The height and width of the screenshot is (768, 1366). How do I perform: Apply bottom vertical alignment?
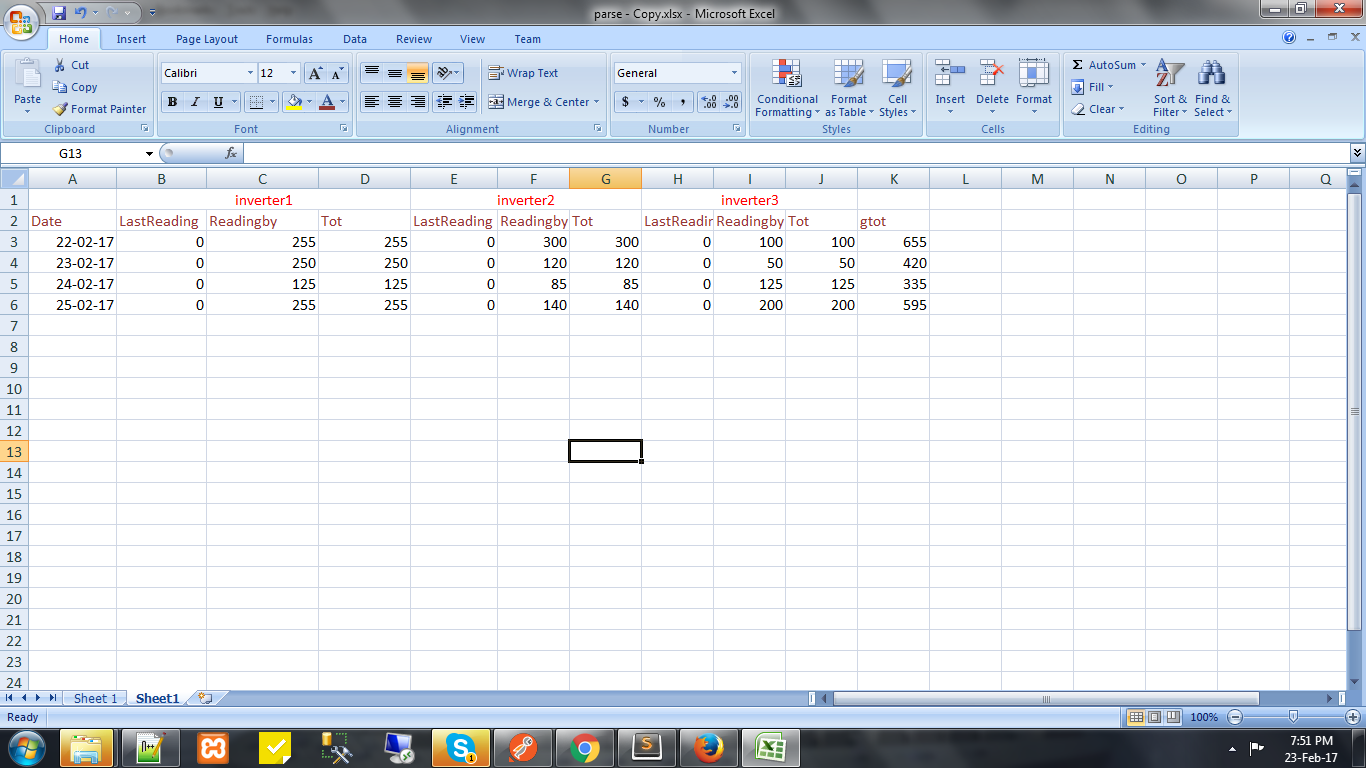click(x=418, y=73)
